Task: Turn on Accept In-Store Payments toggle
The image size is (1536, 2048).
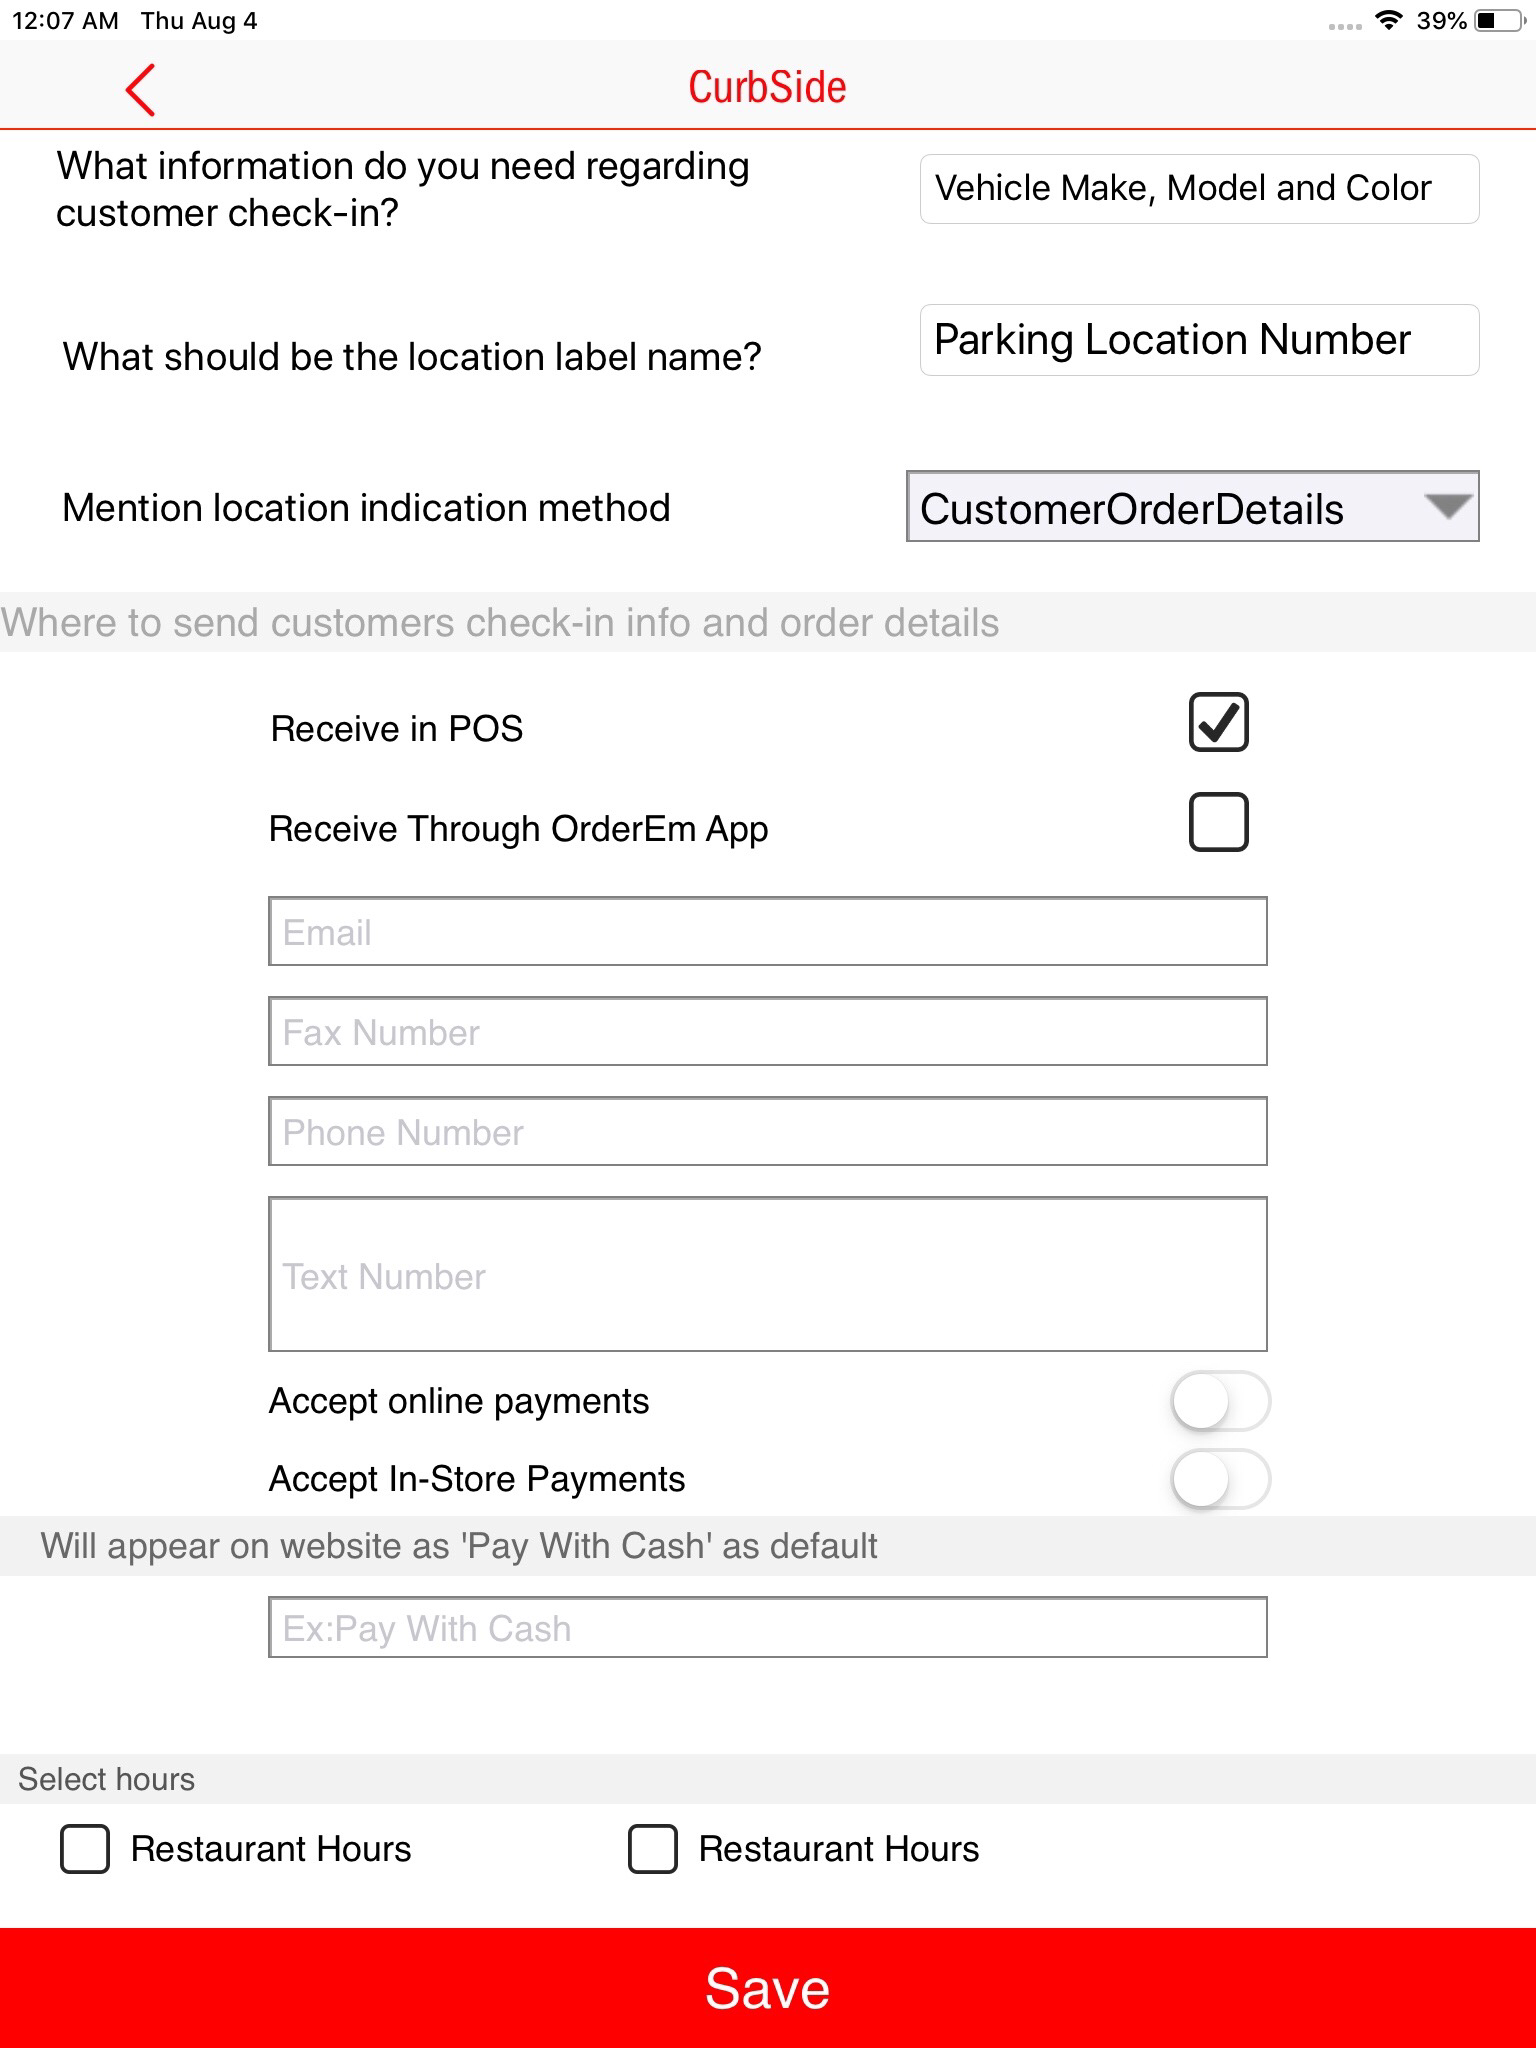Action: point(1220,1479)
